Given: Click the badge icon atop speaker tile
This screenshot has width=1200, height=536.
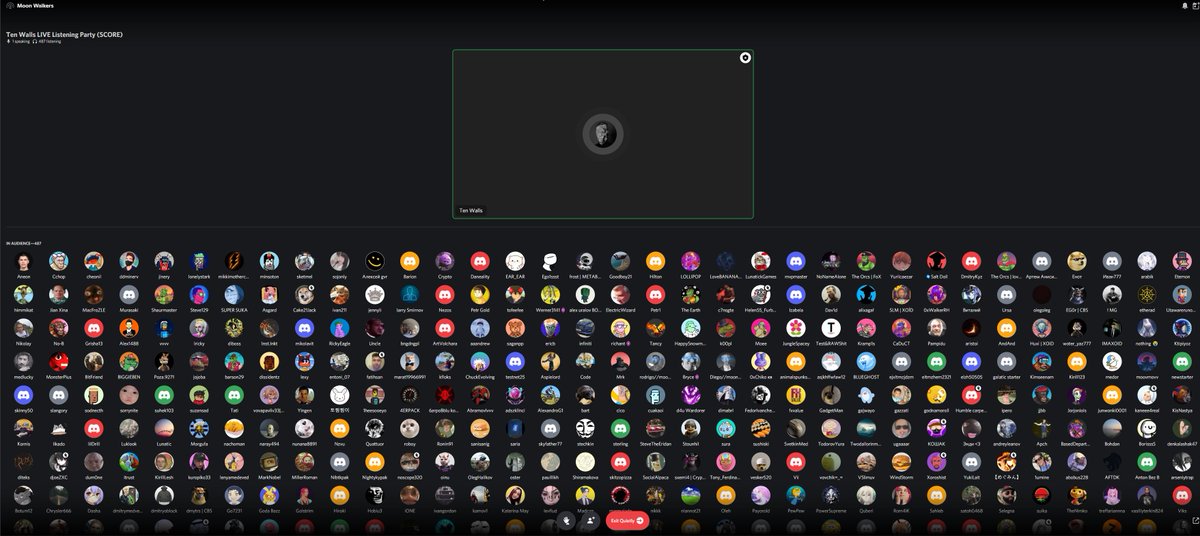Looking at the screenshot, I should (x=744, y=58).
